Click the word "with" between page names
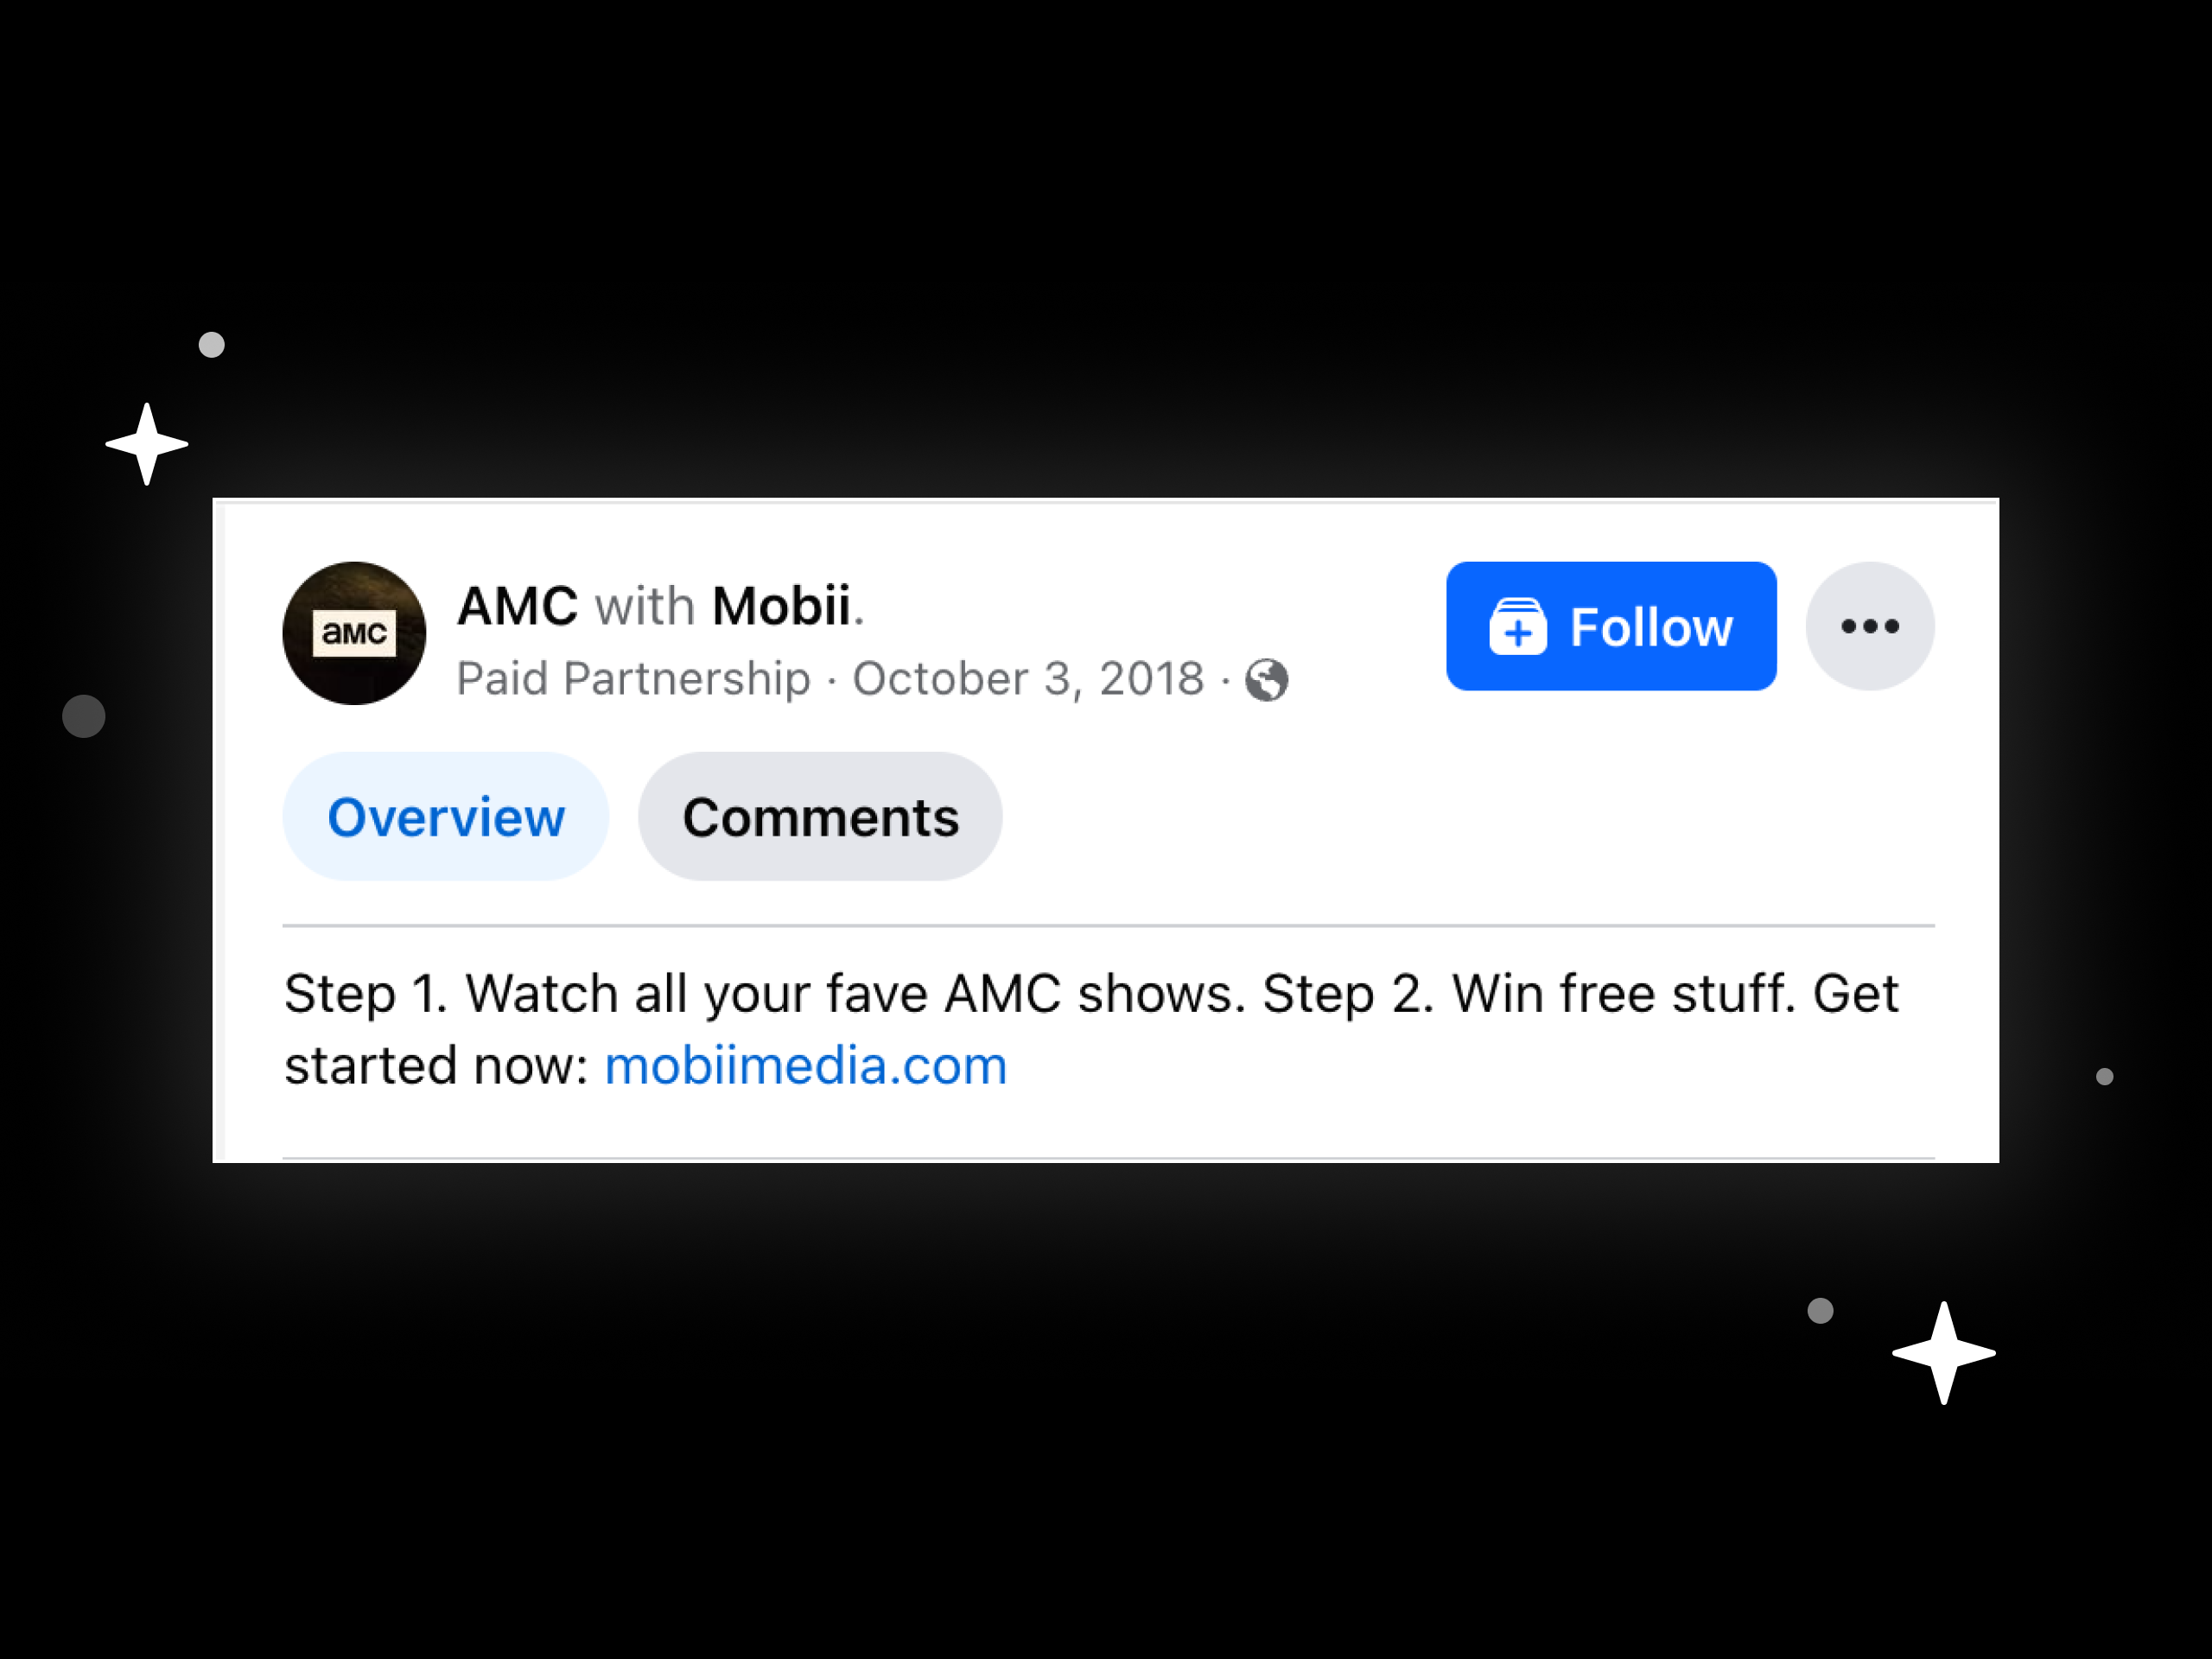The image size is (2212, 1659). 645,606
